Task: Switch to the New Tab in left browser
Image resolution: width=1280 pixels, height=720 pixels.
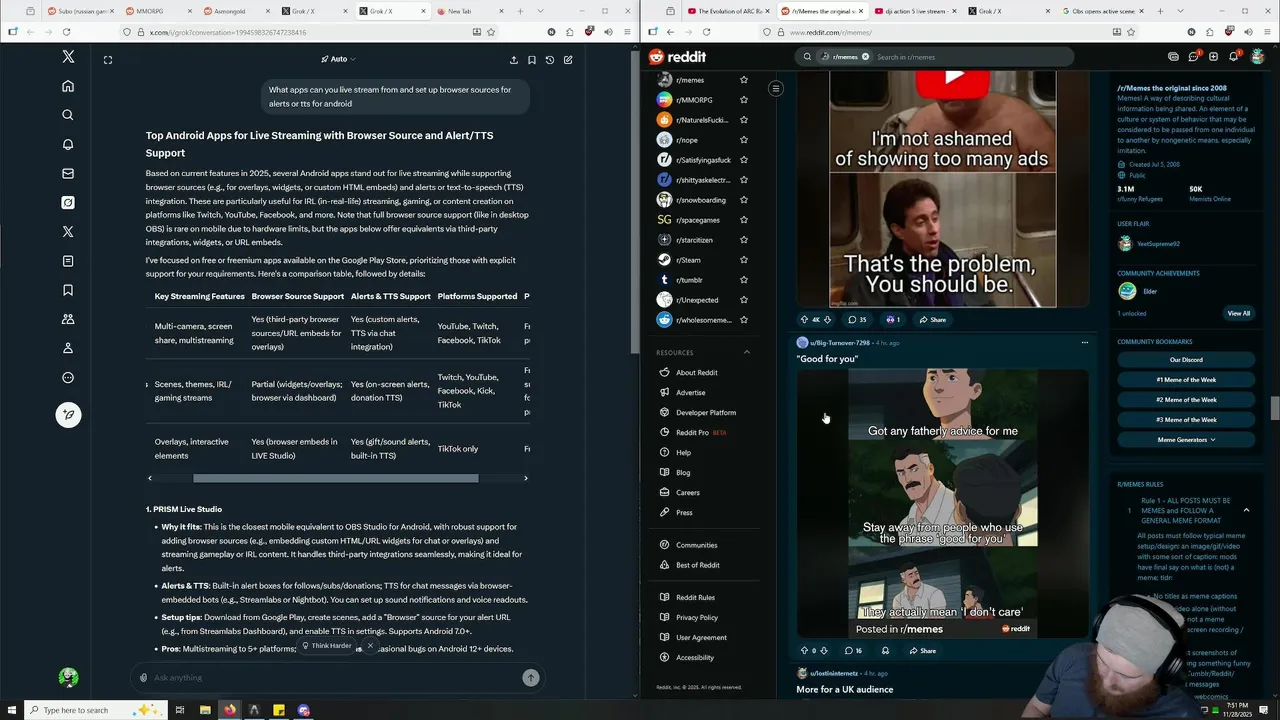Action: [x=470, y=11]
